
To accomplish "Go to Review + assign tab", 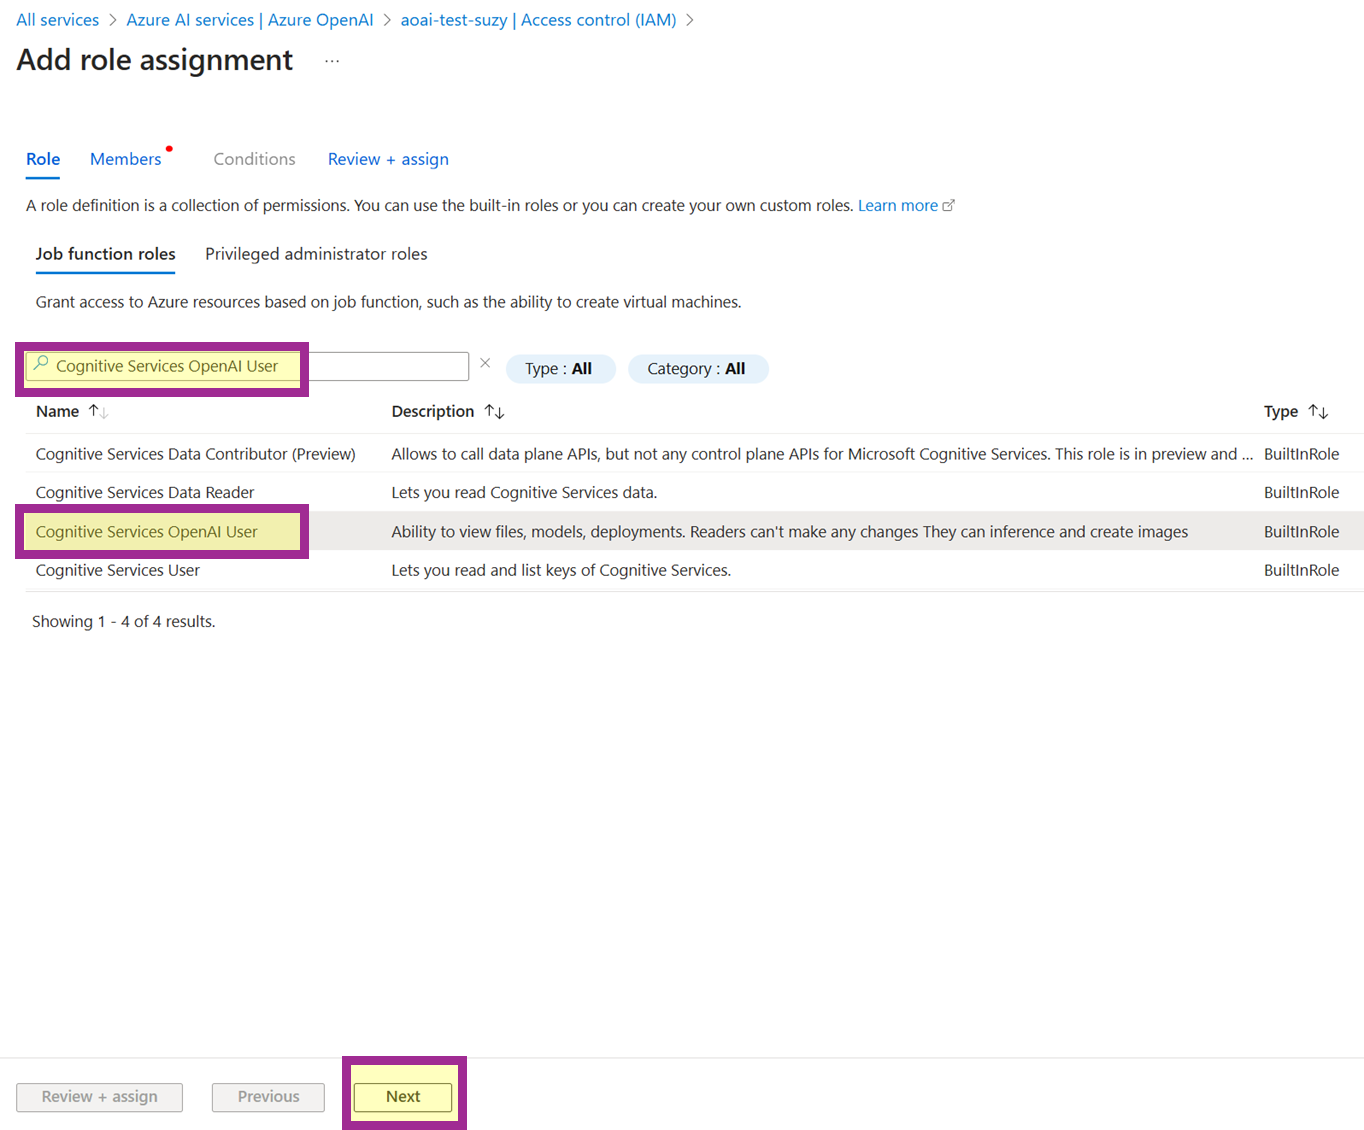I will click(388, 159).
